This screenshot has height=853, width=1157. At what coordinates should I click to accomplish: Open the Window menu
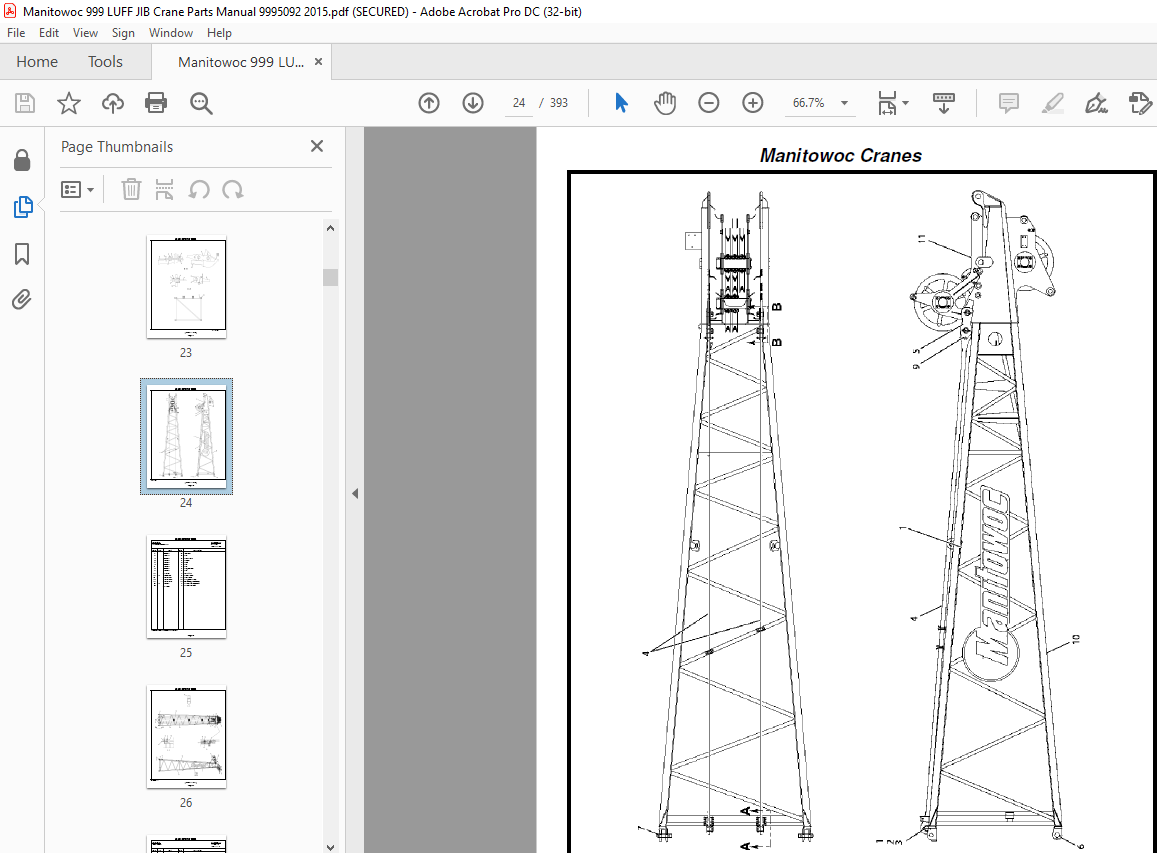170,32
